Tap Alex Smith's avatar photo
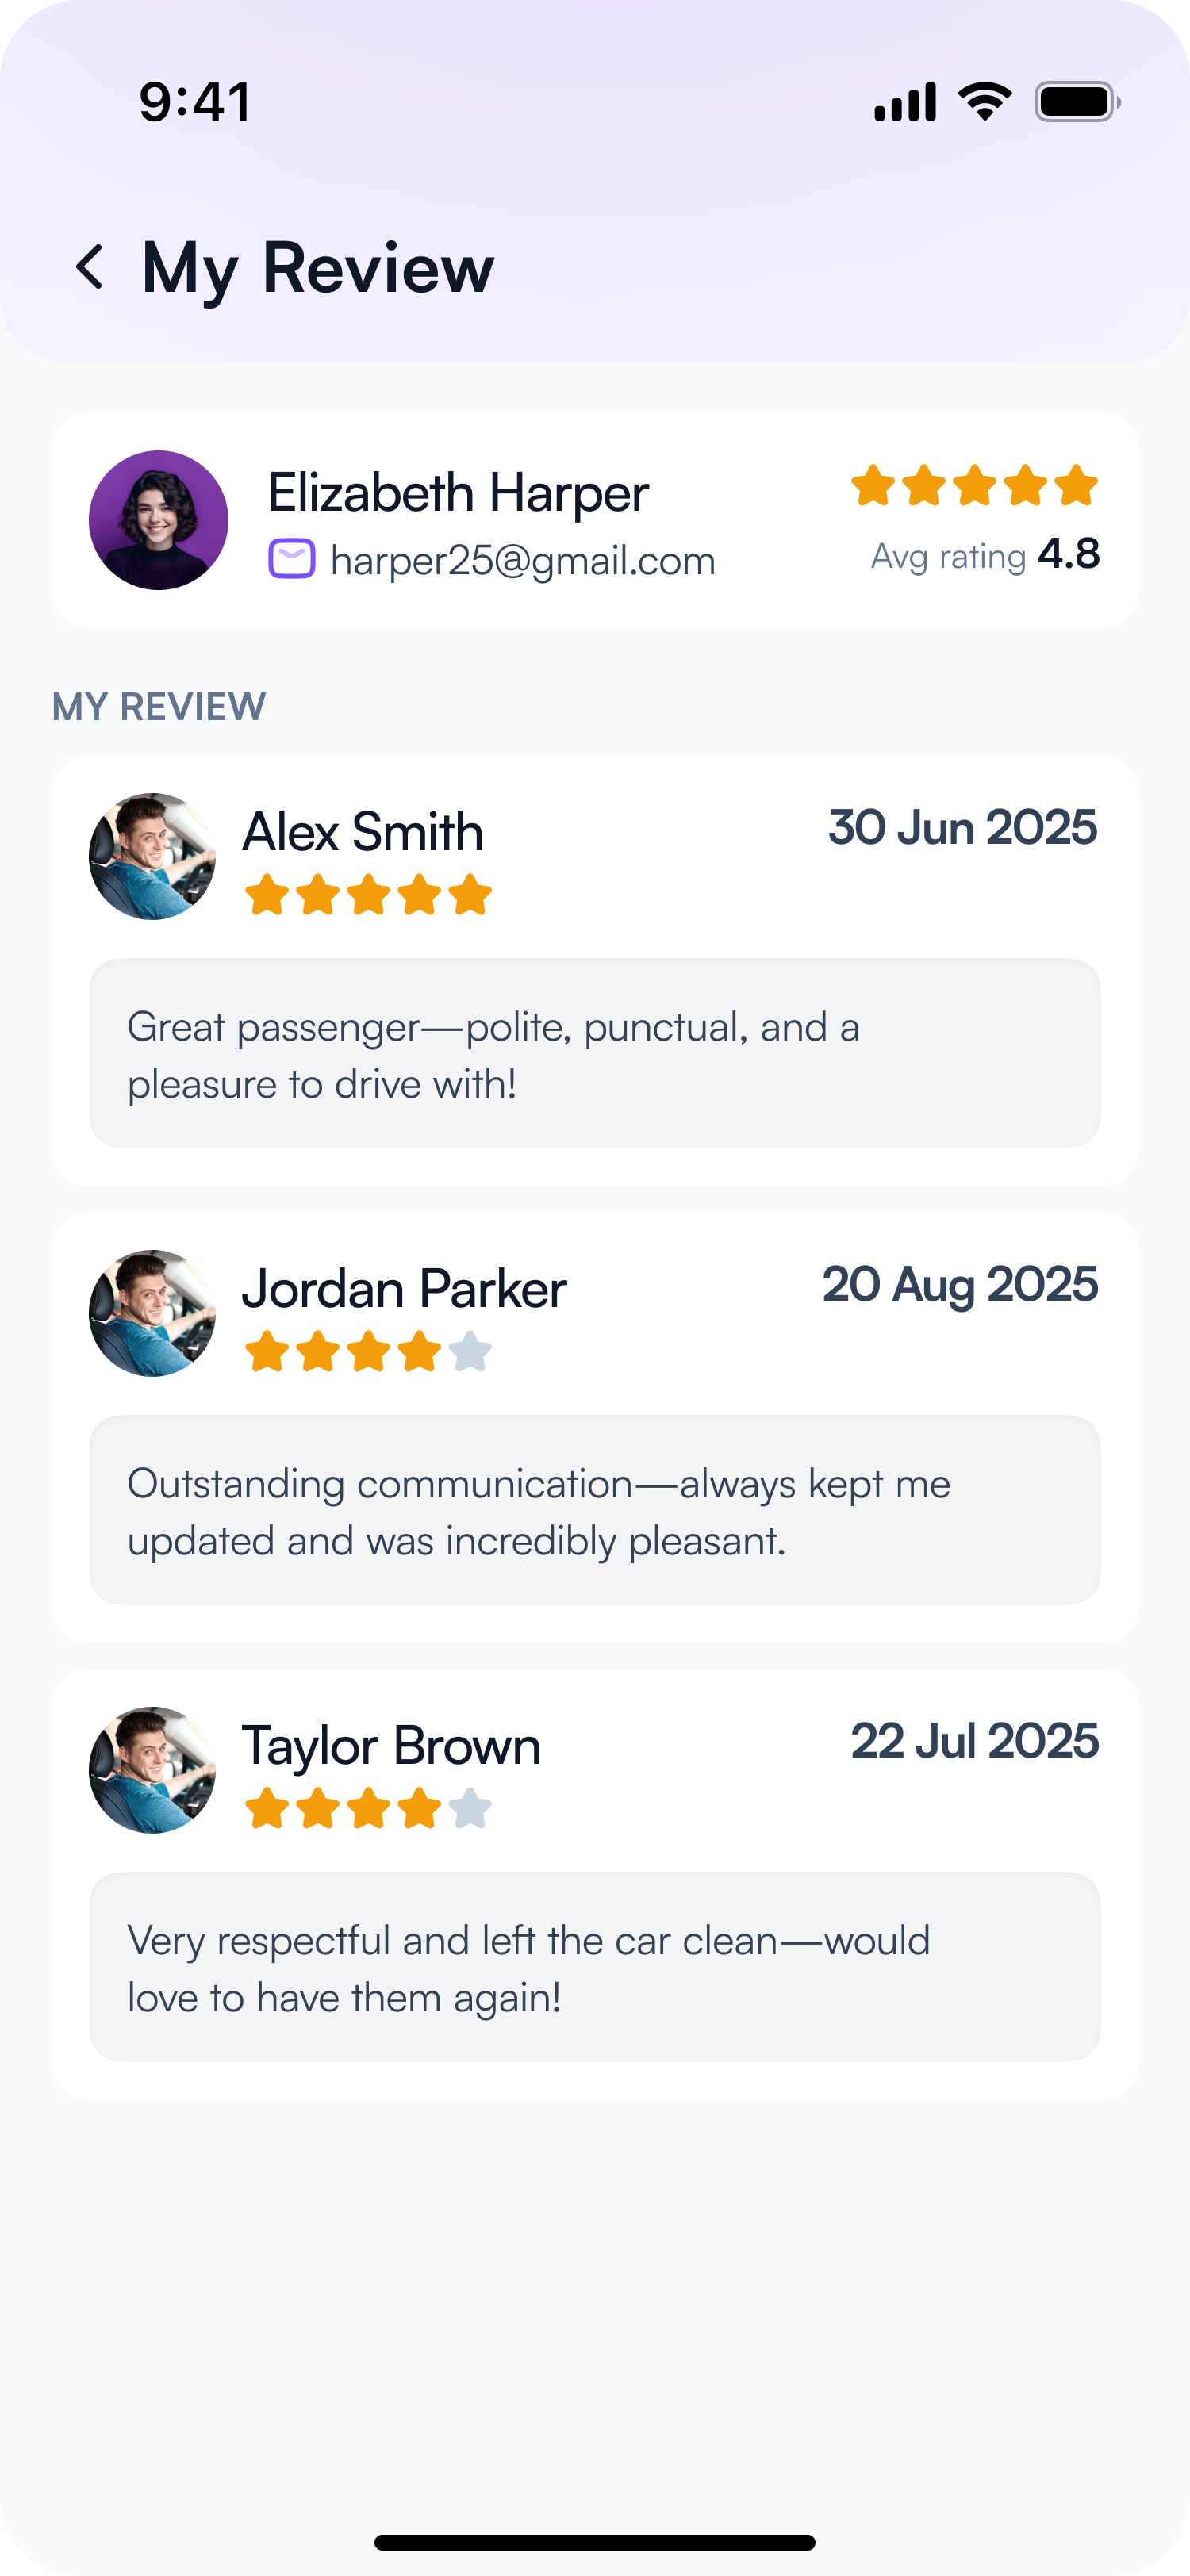The height and width of the screenshot is (2576, 1190). point(152,857)
